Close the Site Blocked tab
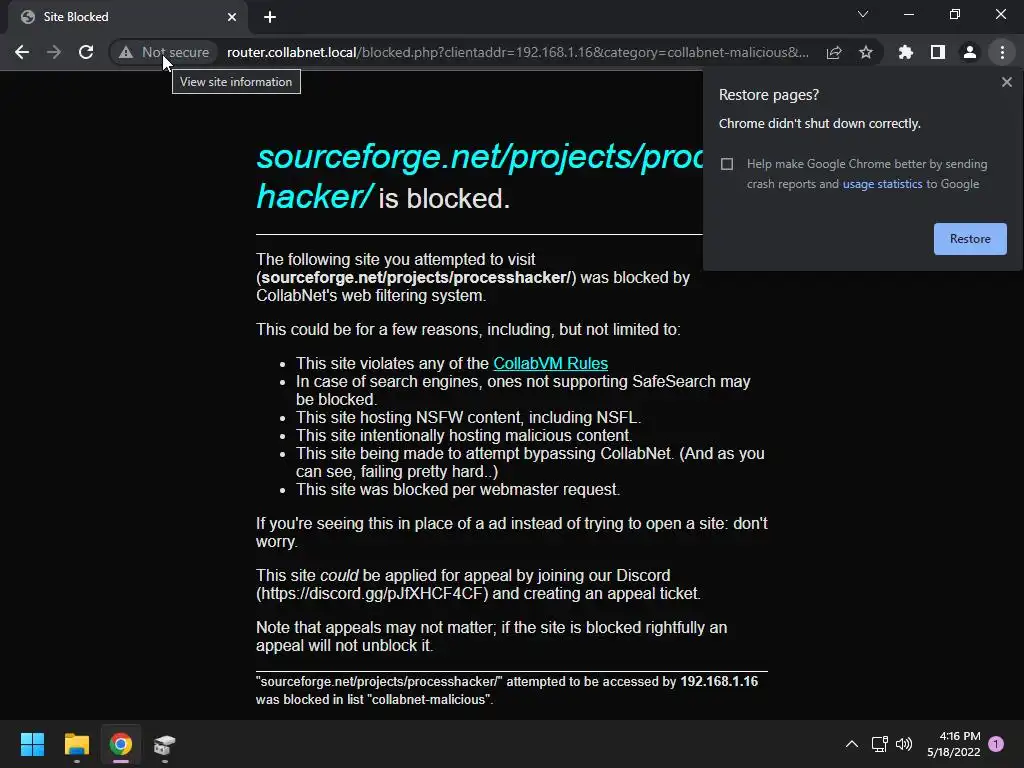1024x768 pixels. click(x=232, y=17)
